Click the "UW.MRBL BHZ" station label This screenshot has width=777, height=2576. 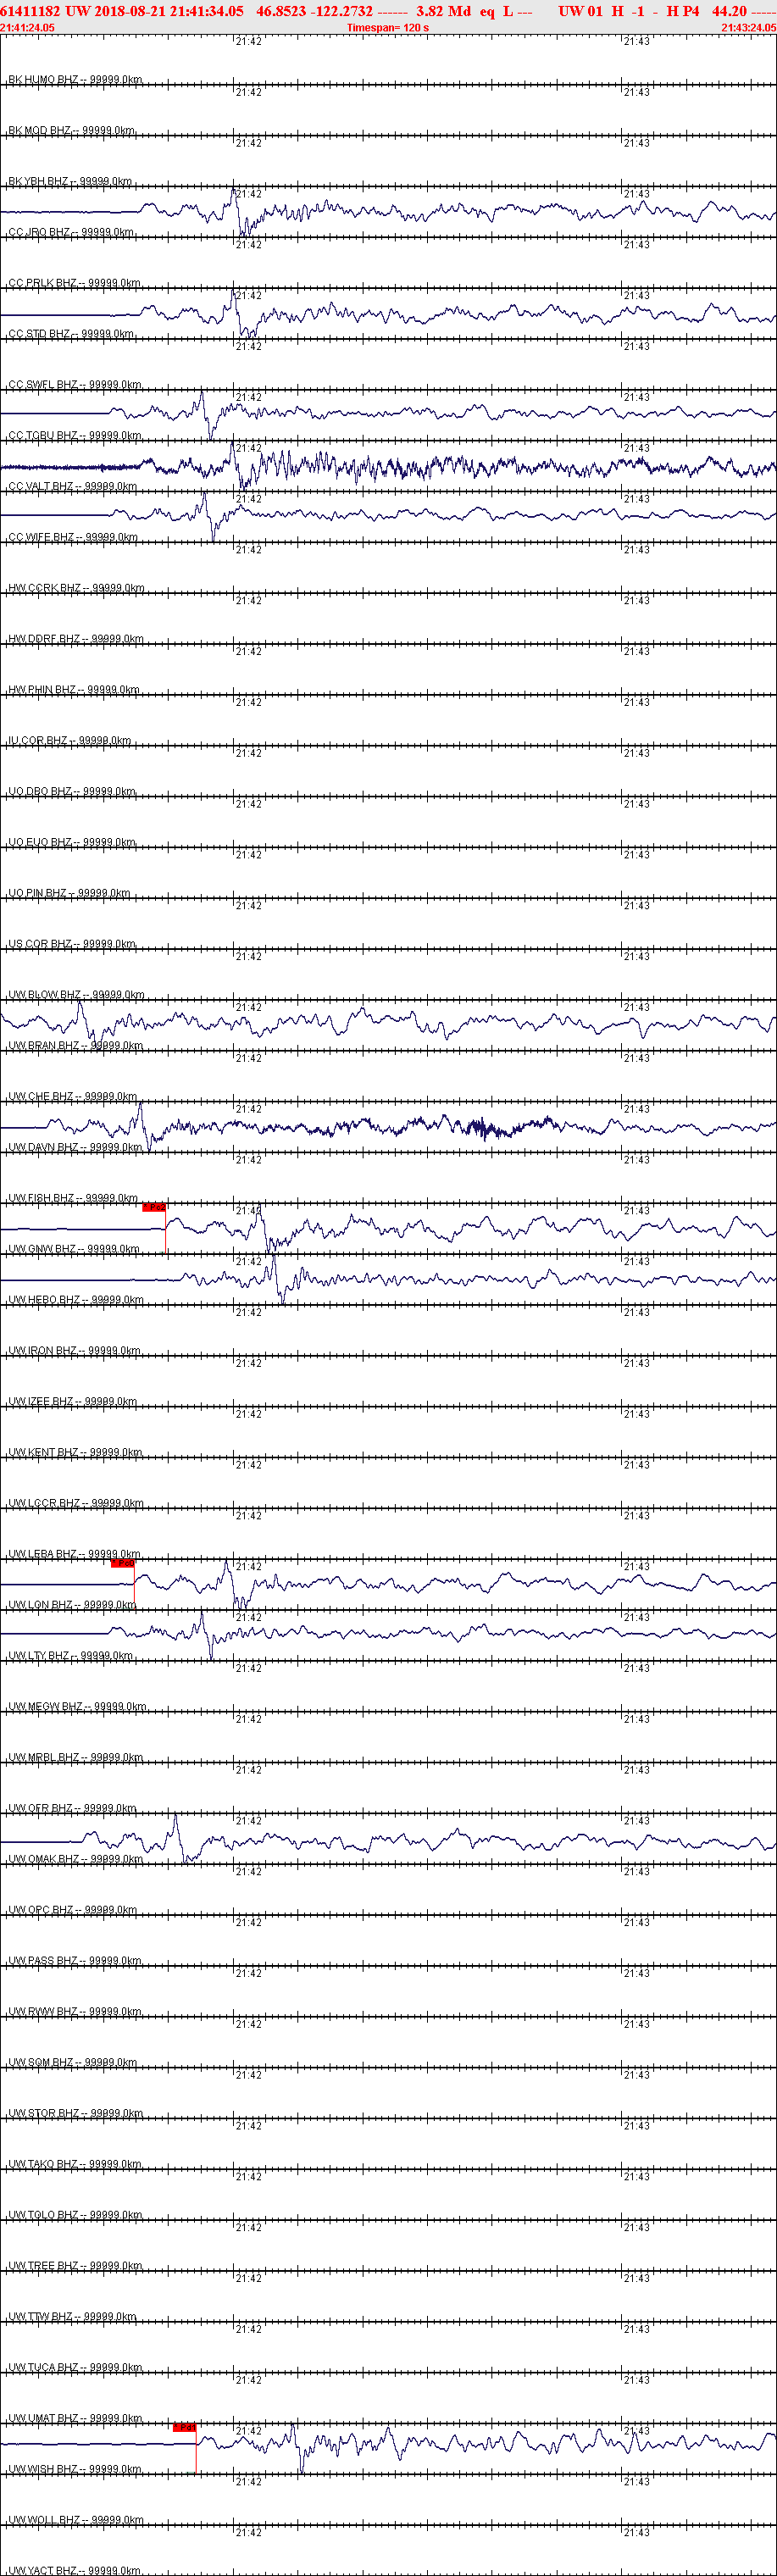[x=43, y=1758]
